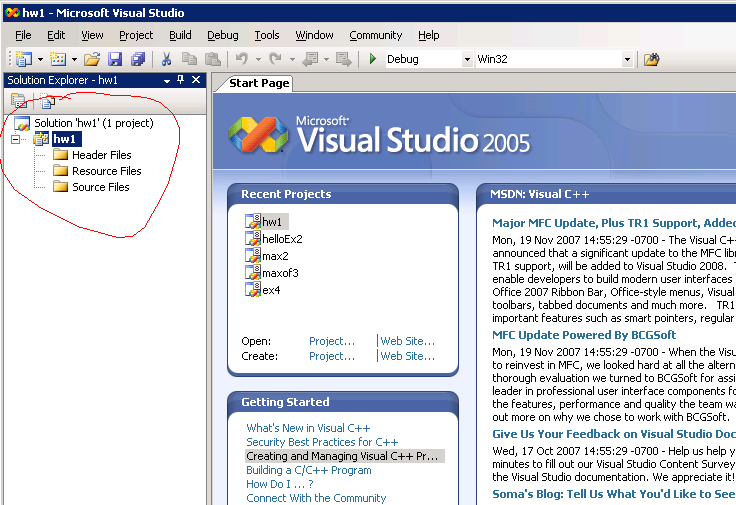Open the Navigate Backward dropdown arrow
The height and width of the screenshot is (505, 736).
point(326,60)
